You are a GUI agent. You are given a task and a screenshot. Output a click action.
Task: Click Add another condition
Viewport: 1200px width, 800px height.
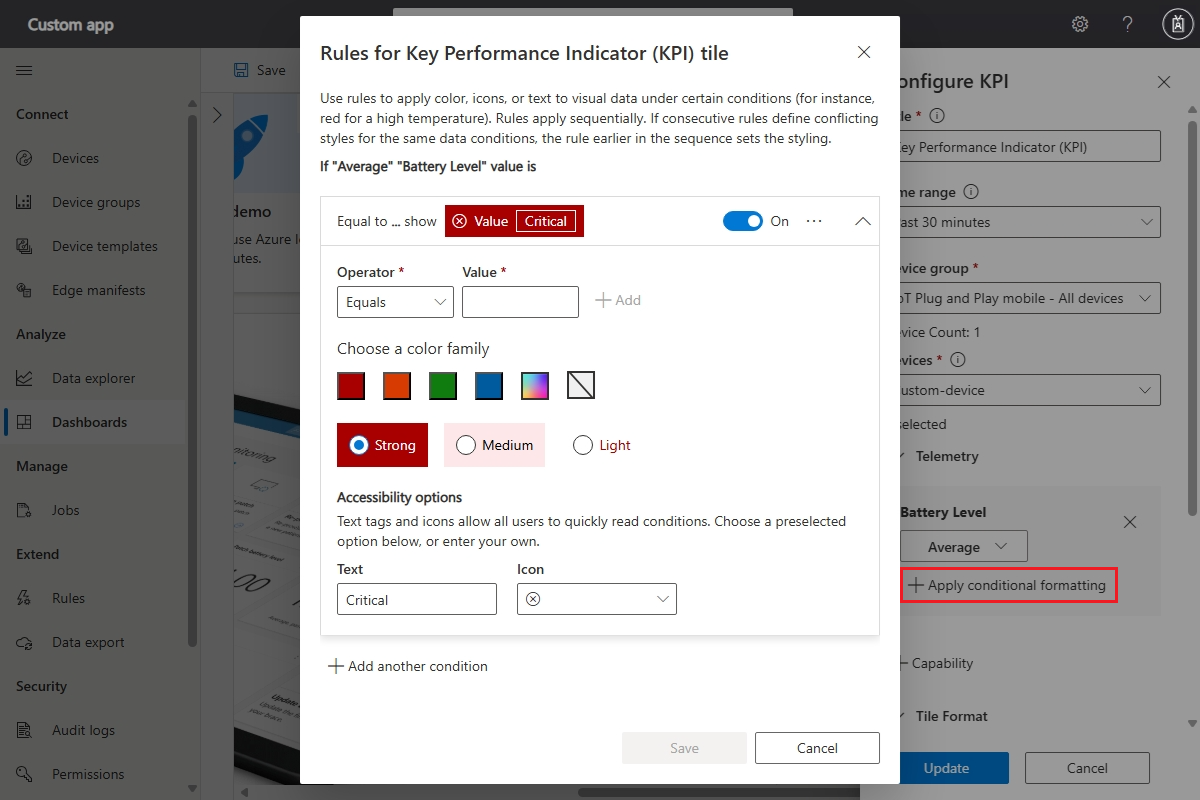(x=408, y=666)
